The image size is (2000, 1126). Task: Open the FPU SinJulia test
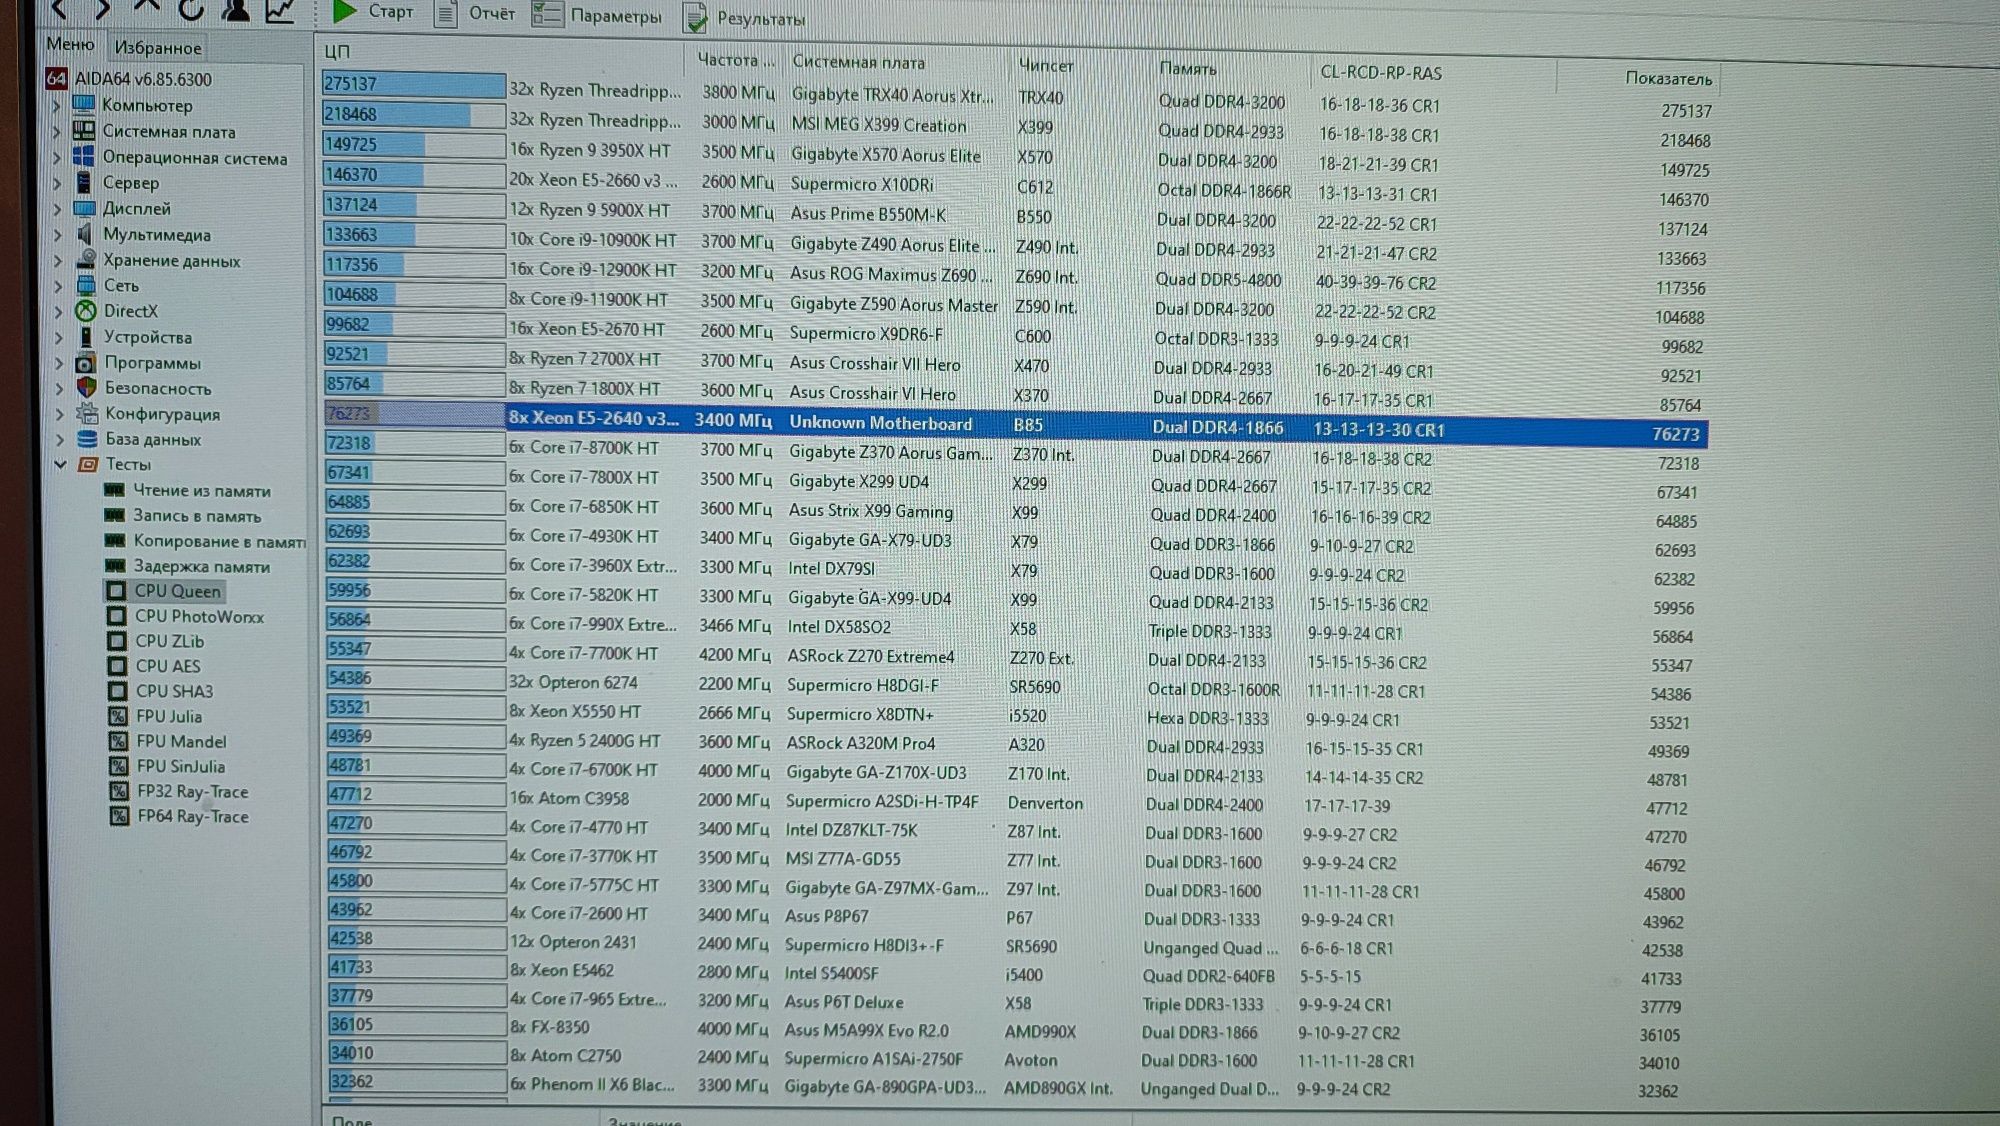(x=181, y=766)
